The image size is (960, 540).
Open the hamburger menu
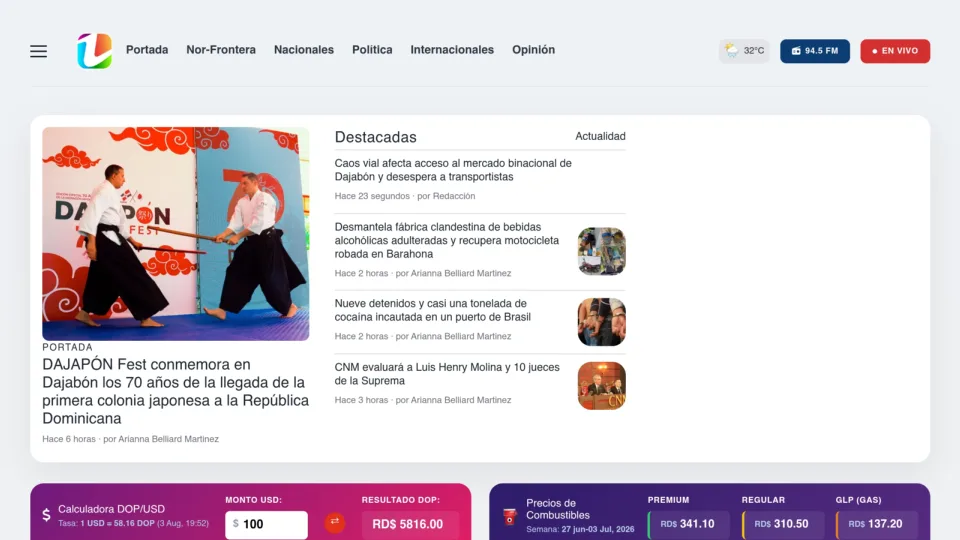pyautogui.click(x=39, y=51)
